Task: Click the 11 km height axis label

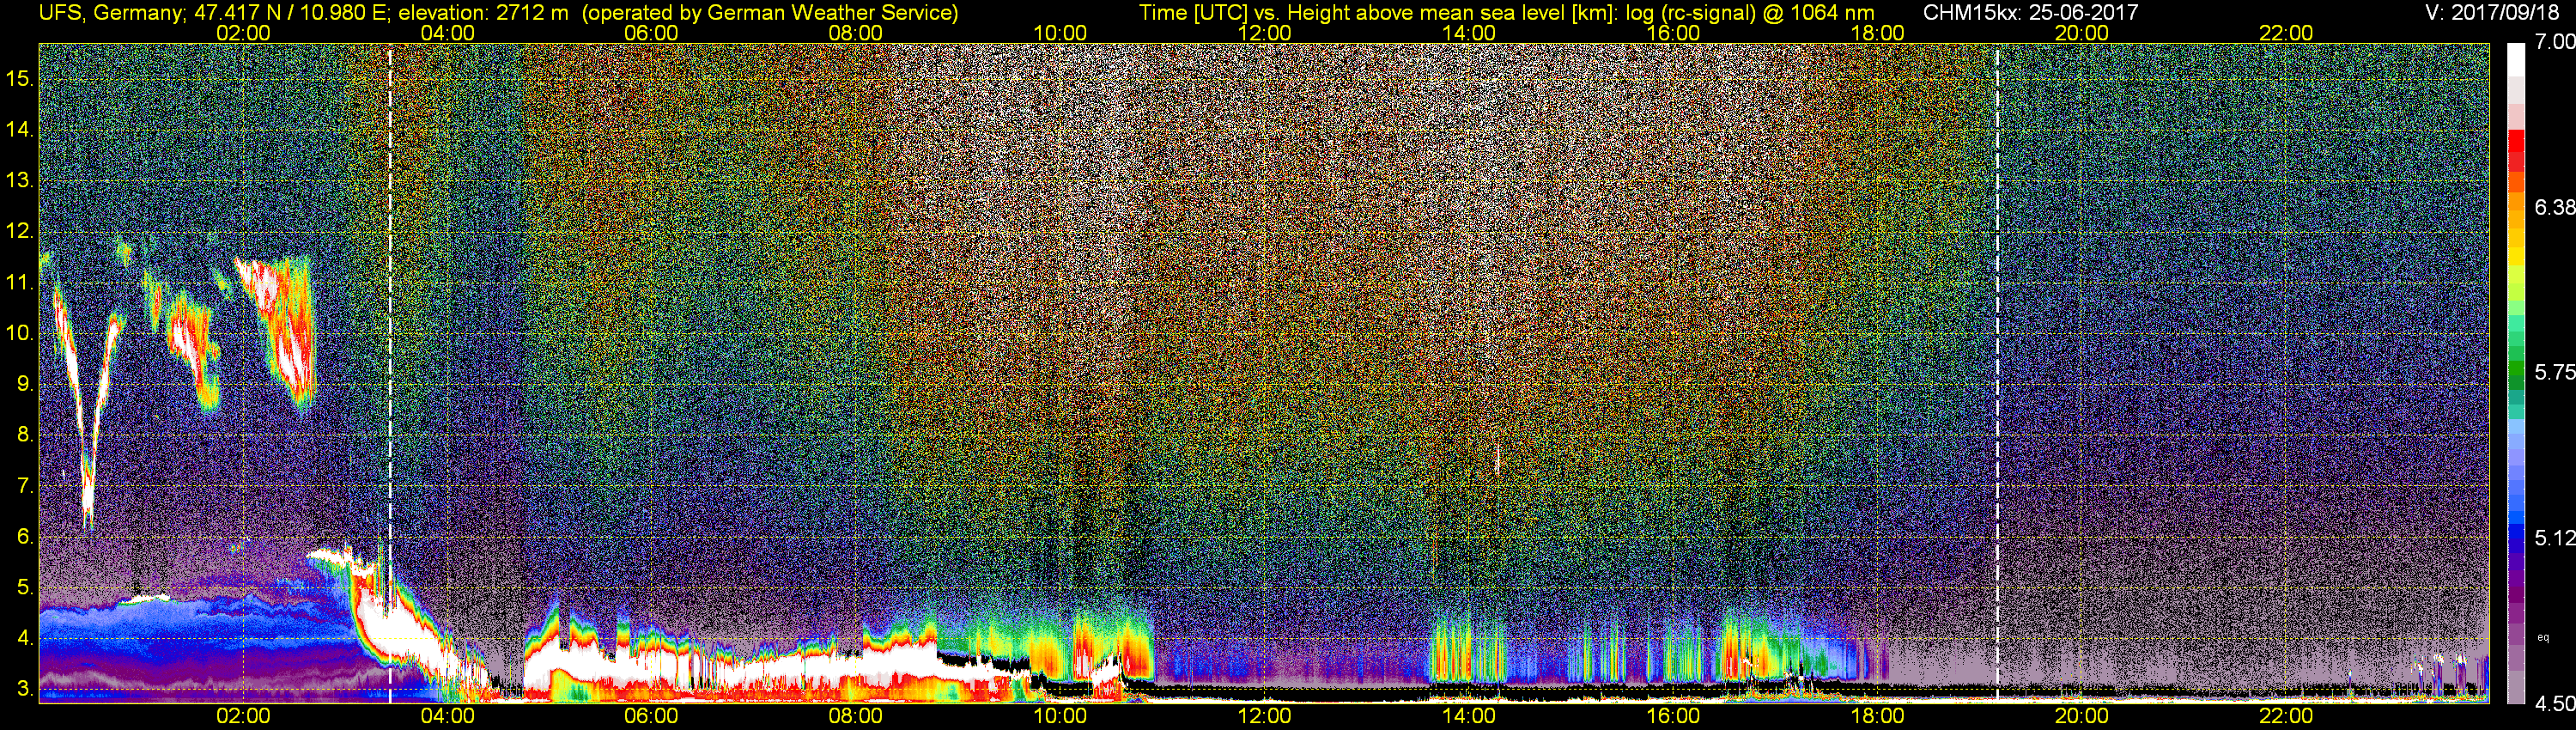Action: click(x=19, y=282)
